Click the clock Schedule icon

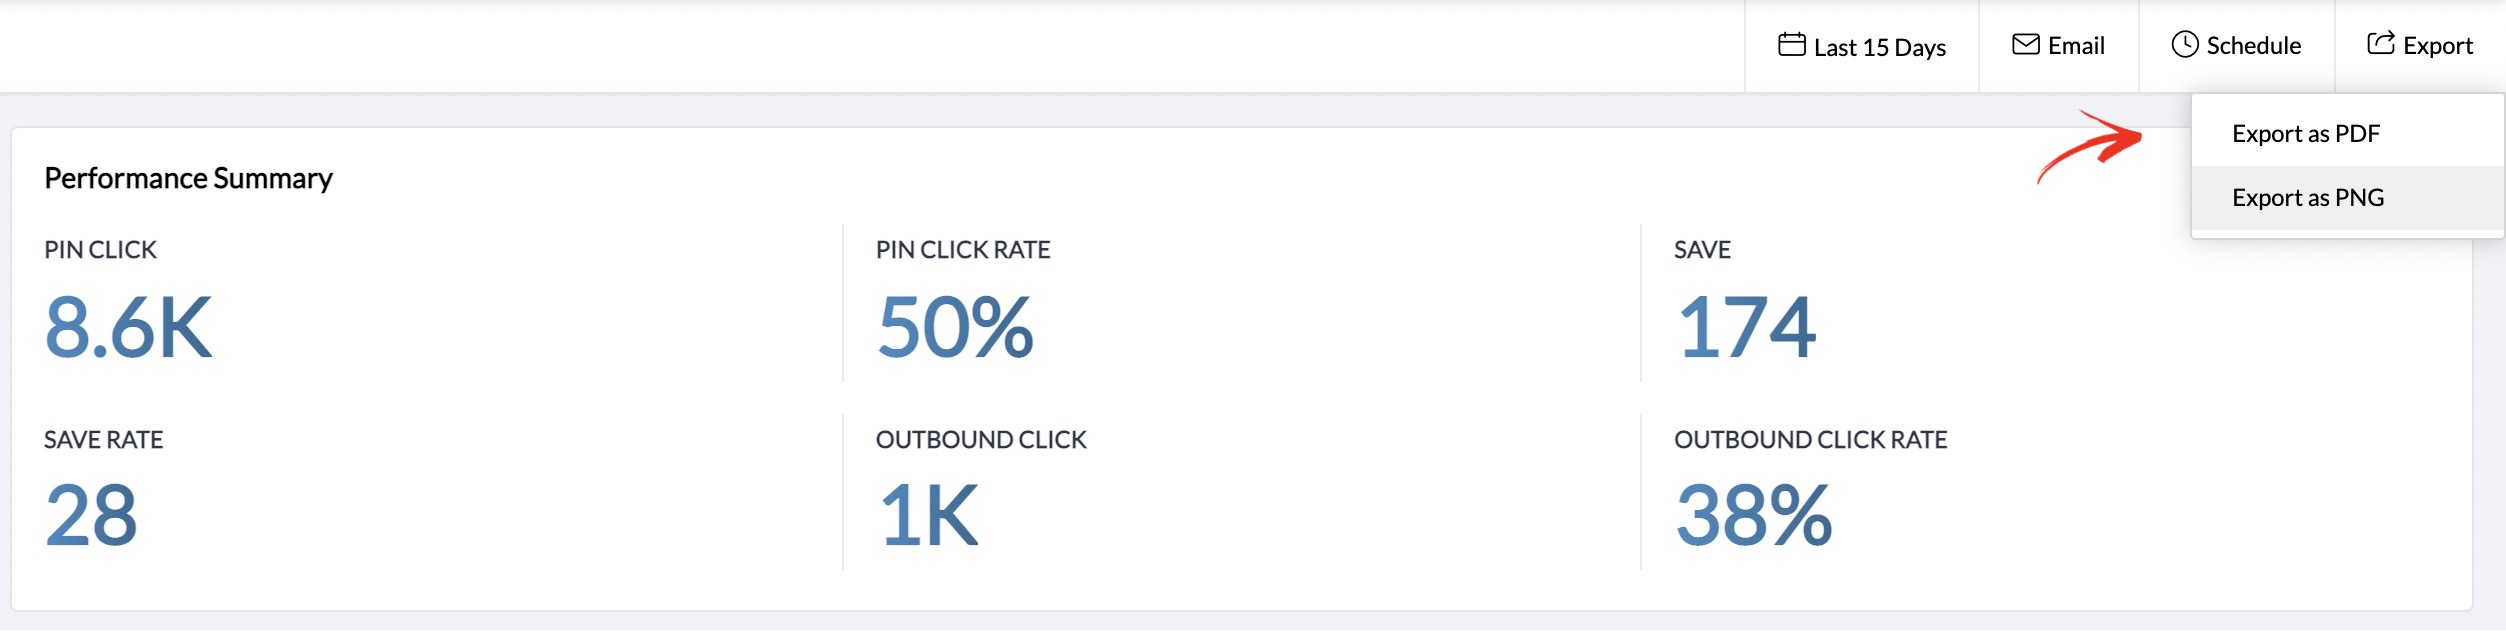(x=2184, y=45)
